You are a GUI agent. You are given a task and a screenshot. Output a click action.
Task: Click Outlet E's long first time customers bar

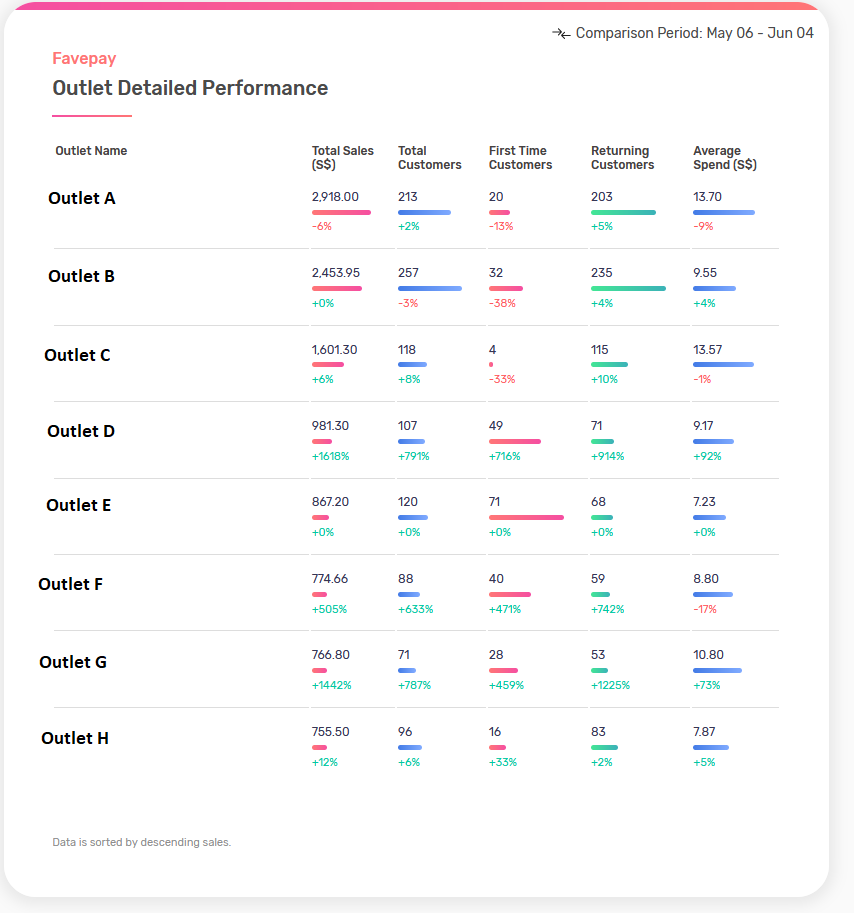click(528, 518)
